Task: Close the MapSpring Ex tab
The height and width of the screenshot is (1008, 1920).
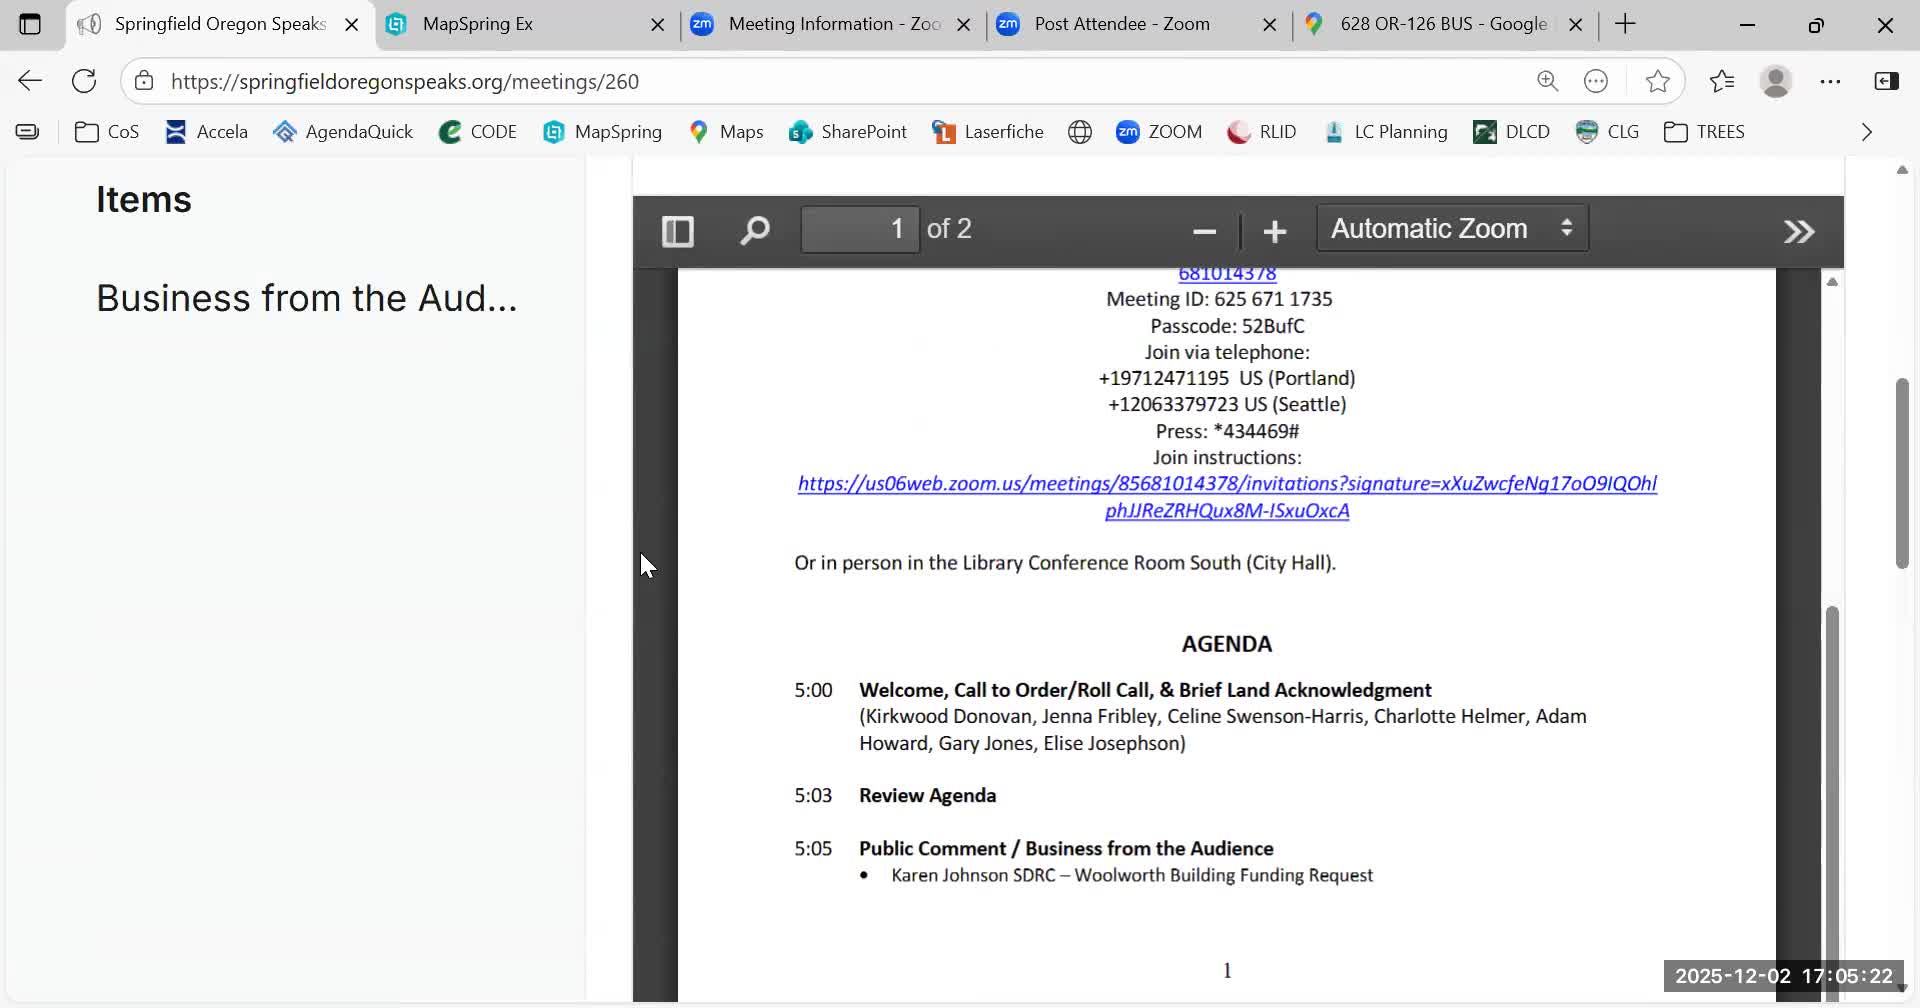Action: tap(658, 24)
